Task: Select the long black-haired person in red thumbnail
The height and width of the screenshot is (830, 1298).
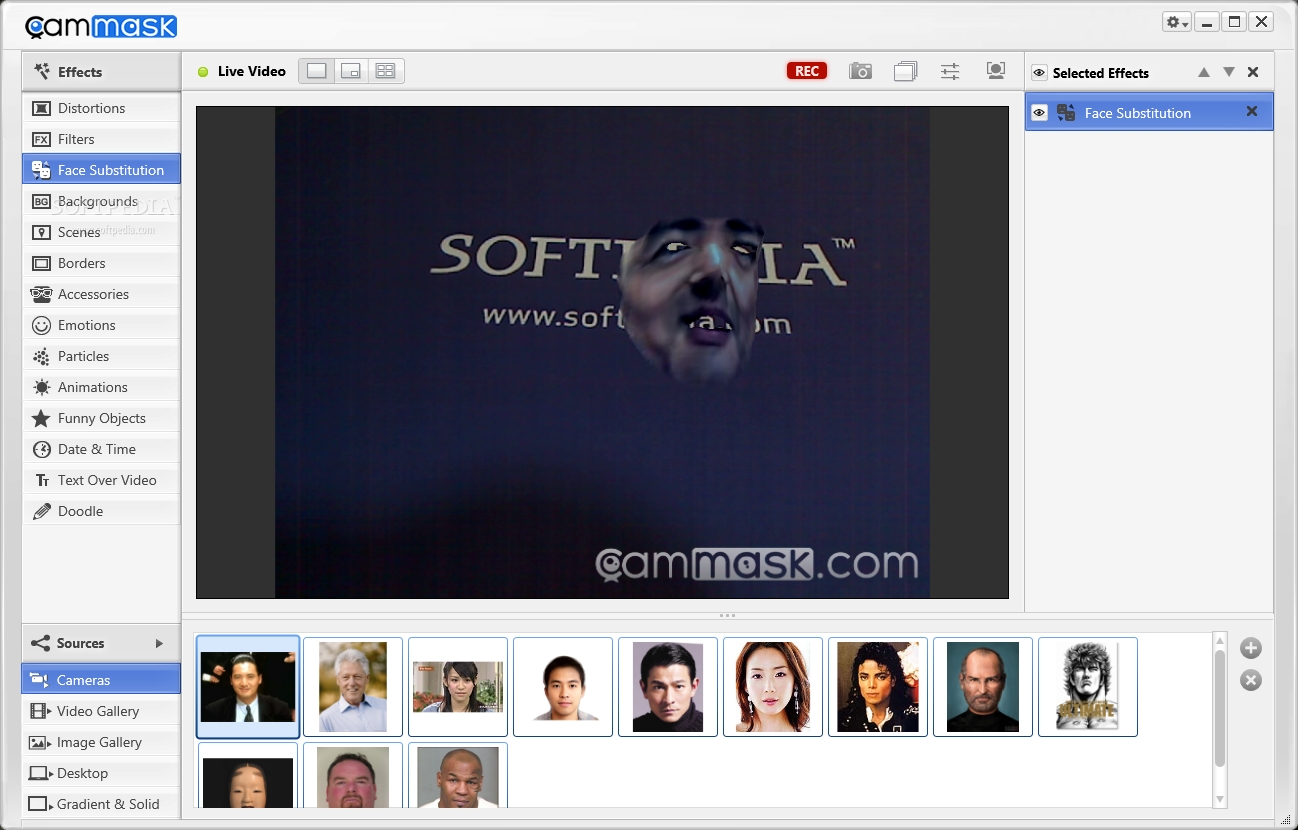Action: (878, 687)
